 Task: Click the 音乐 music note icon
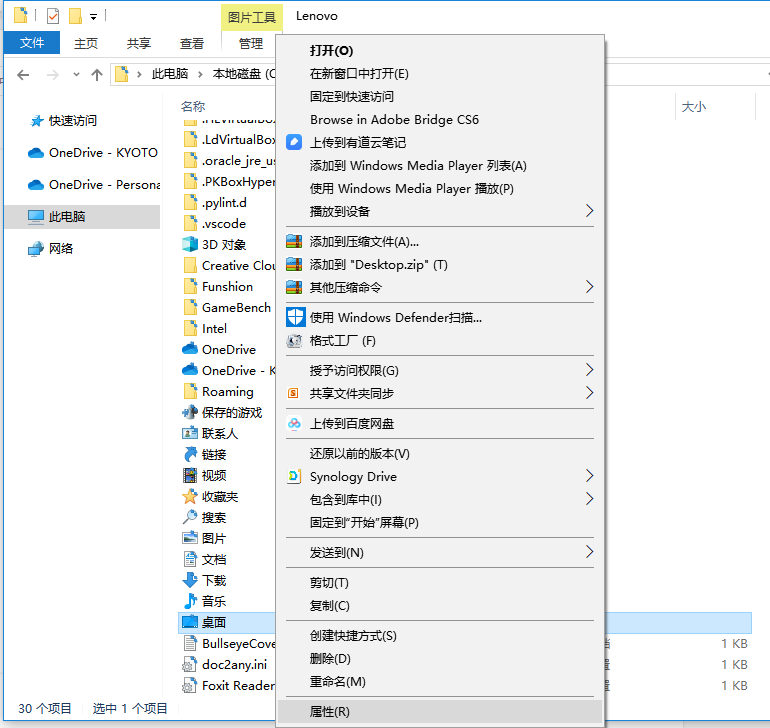pyautogui.click(x=190, y=601)
